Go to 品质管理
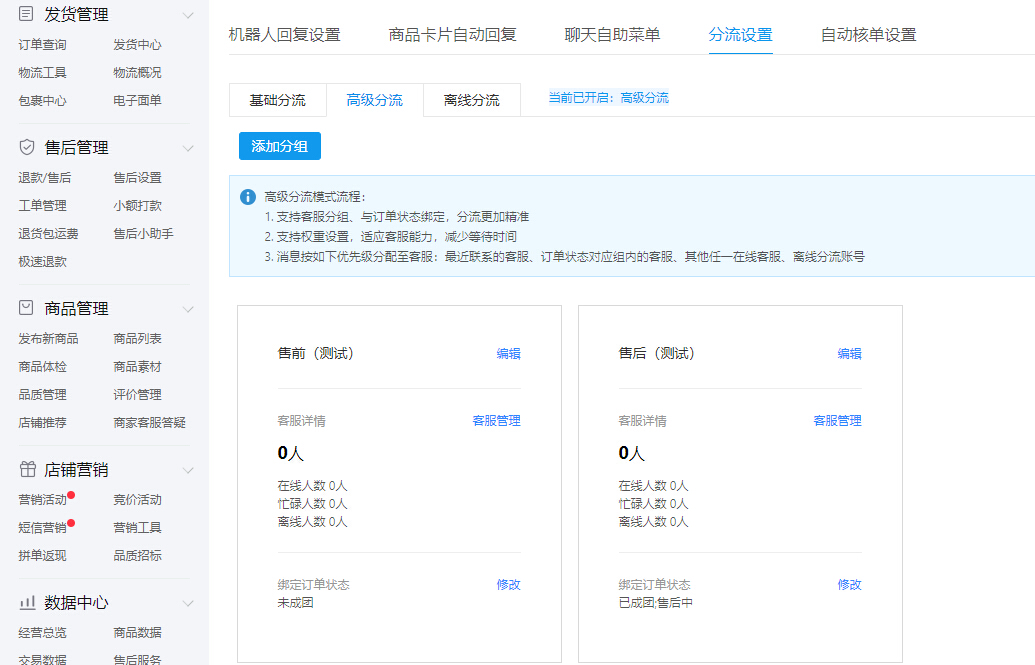Image resolution: width=1035 pixels, height=665 pixels. (x=43, y=395)
